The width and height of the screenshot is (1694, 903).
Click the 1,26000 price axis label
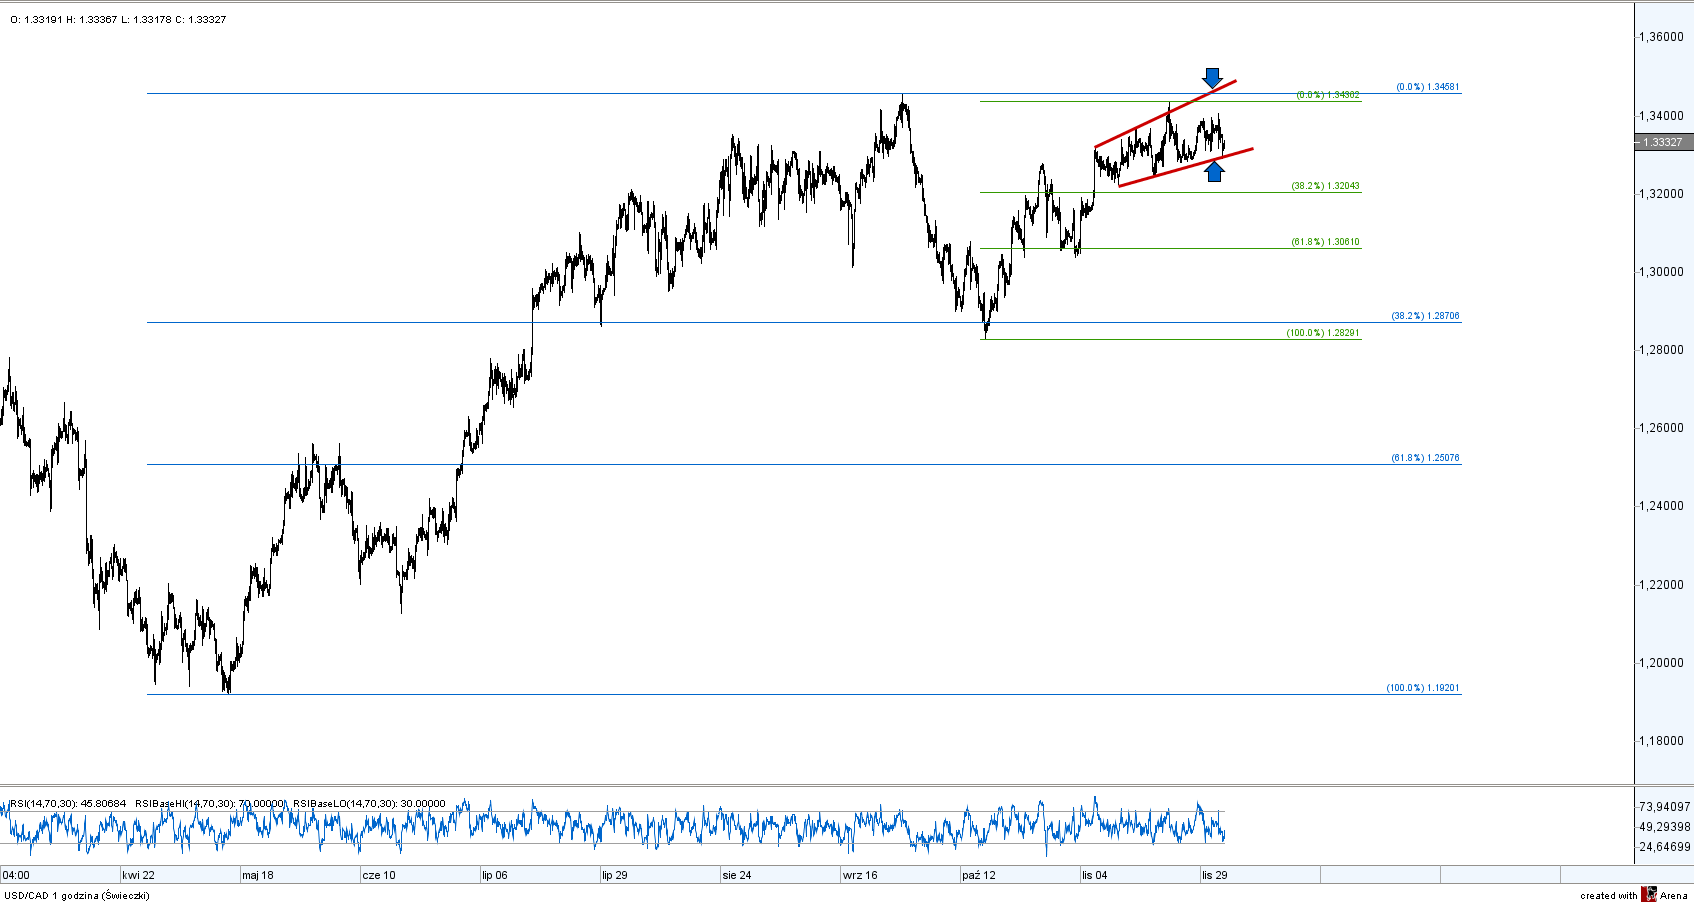pyautogui.click(x=1662, y=428)
